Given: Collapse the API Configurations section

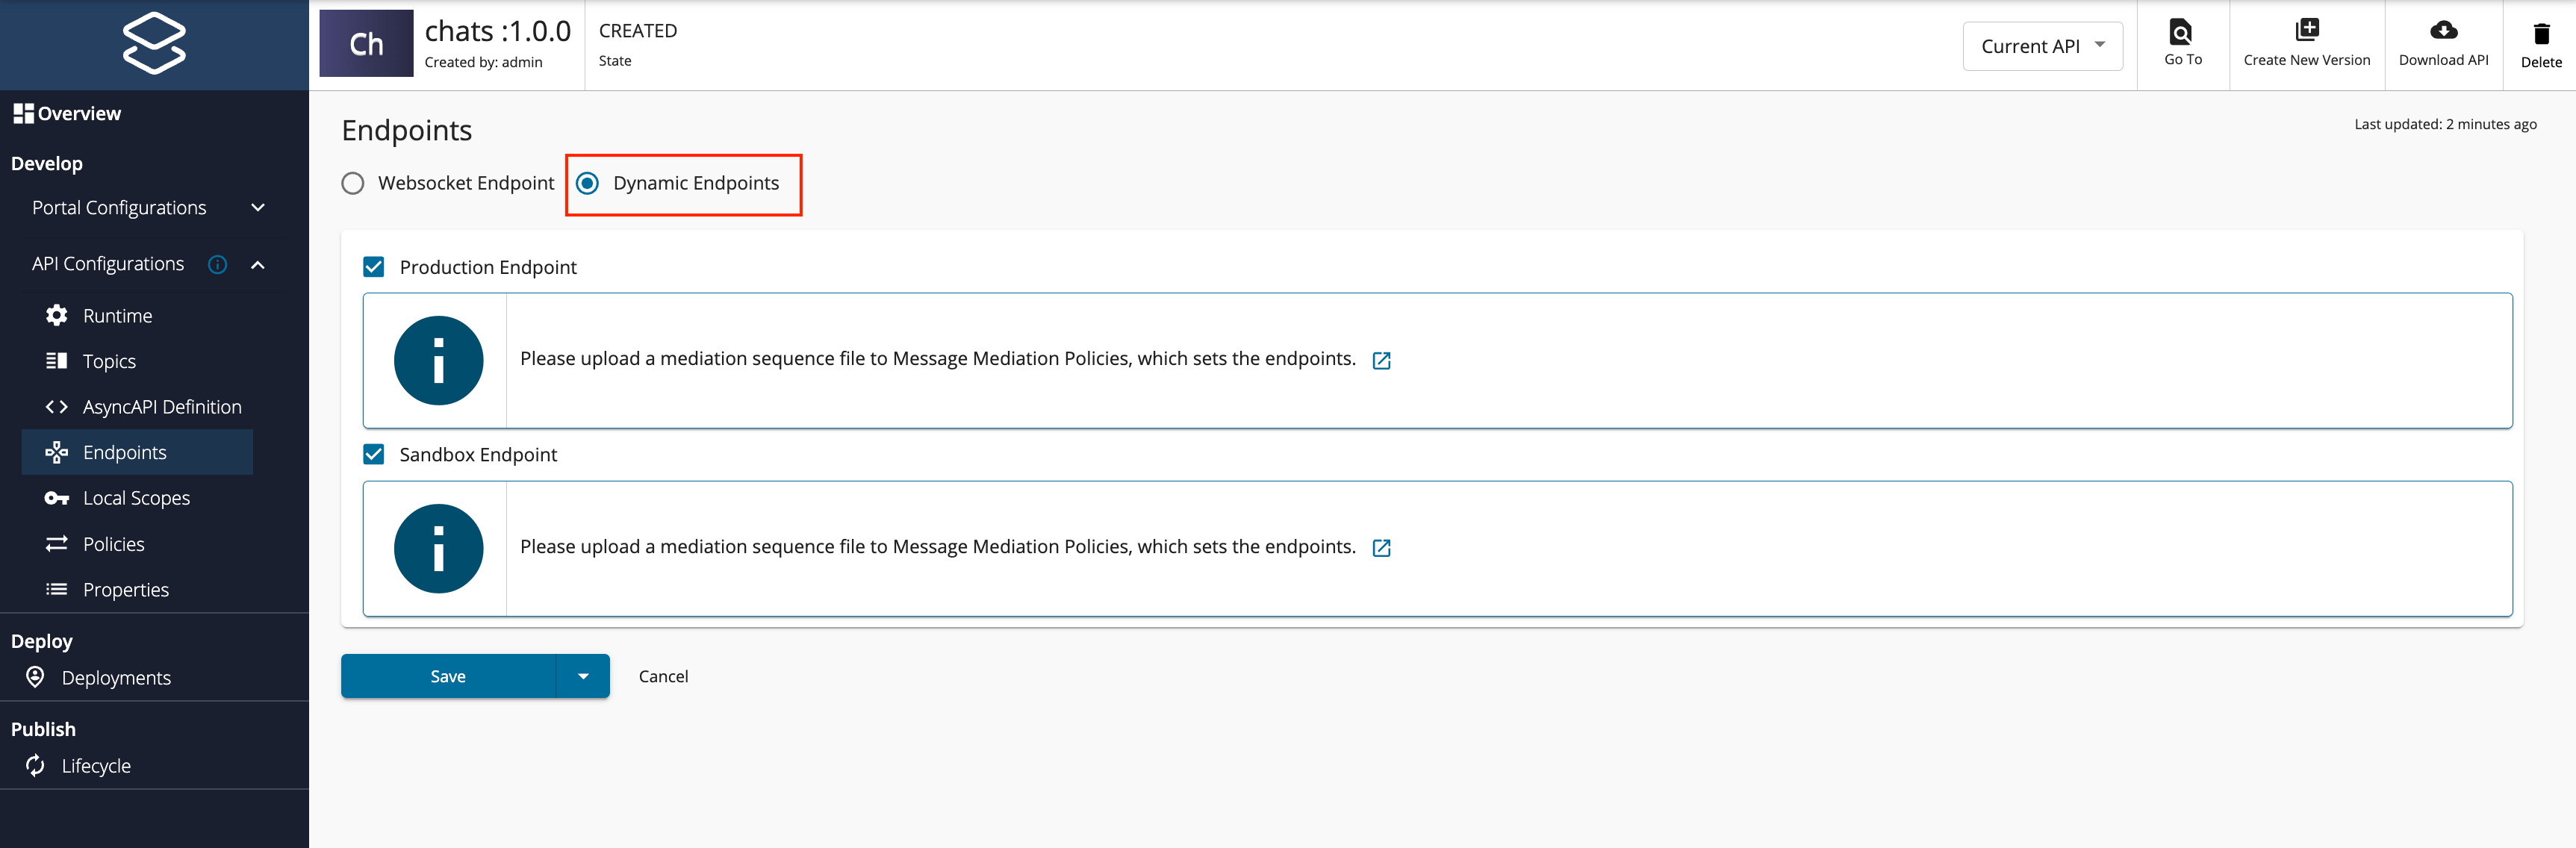Looking at the screenshot, I should click(x=258, y=264).
